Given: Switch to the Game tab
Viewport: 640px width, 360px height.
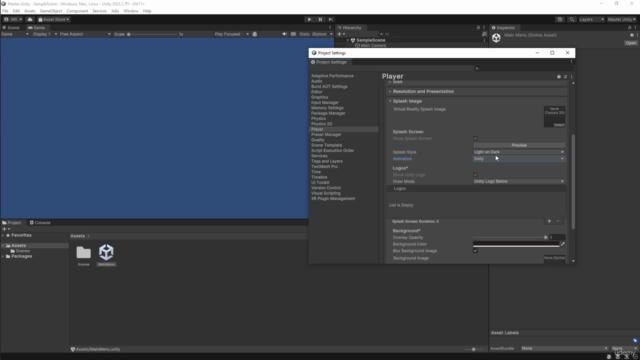Looking at the screenshot, I should tap(37, 28).
